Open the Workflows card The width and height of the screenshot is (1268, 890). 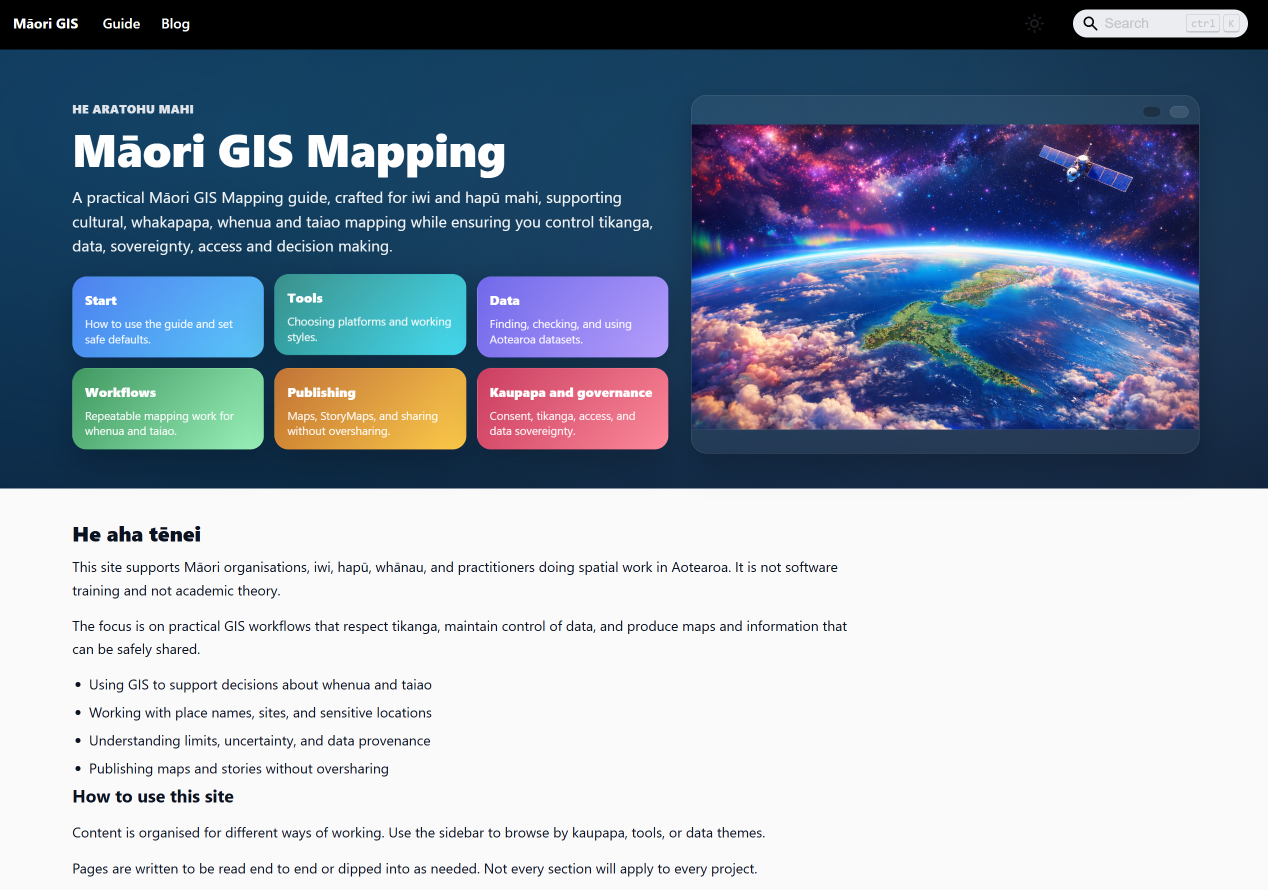pos(168,409)
